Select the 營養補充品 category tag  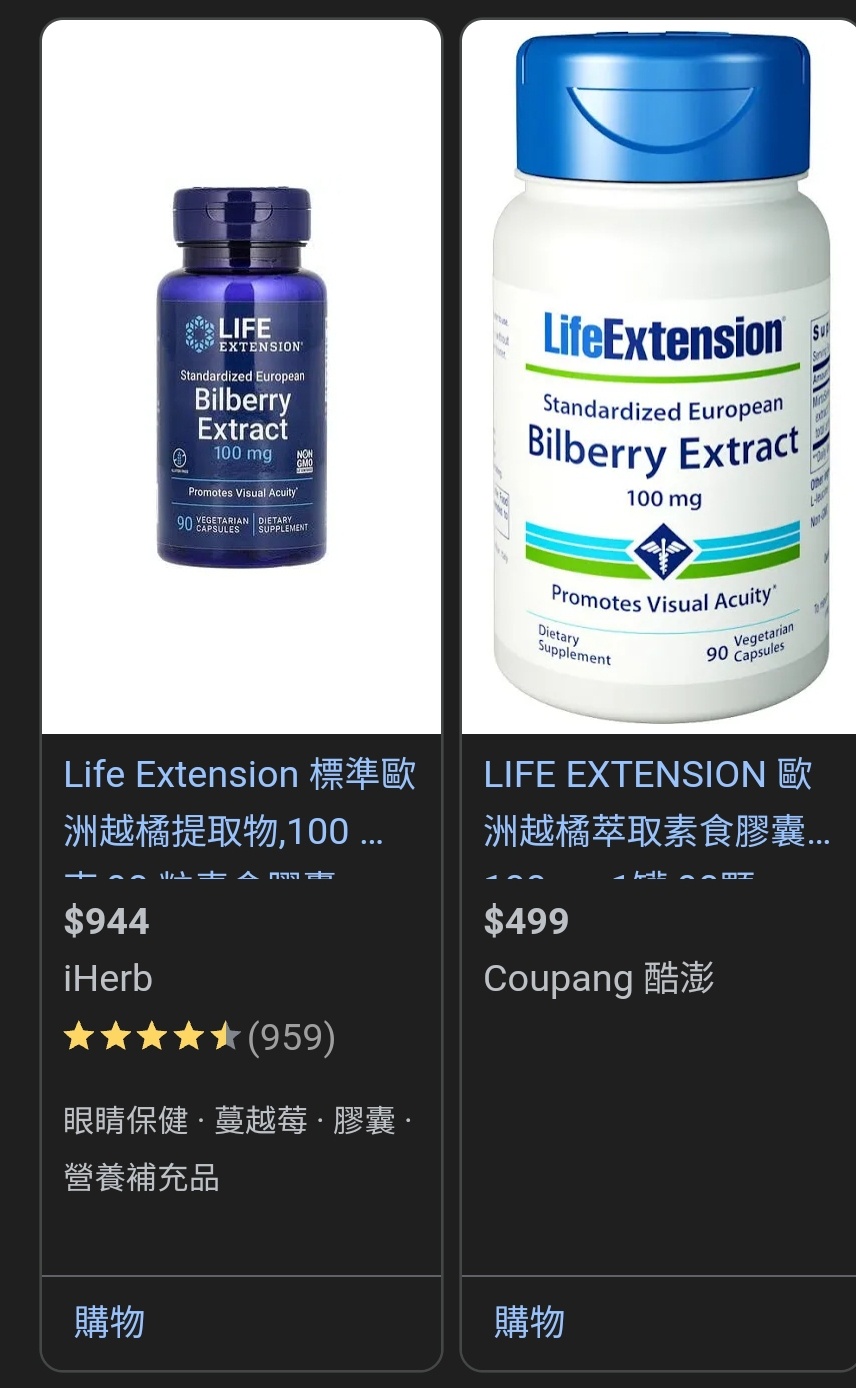(141, 1177)
